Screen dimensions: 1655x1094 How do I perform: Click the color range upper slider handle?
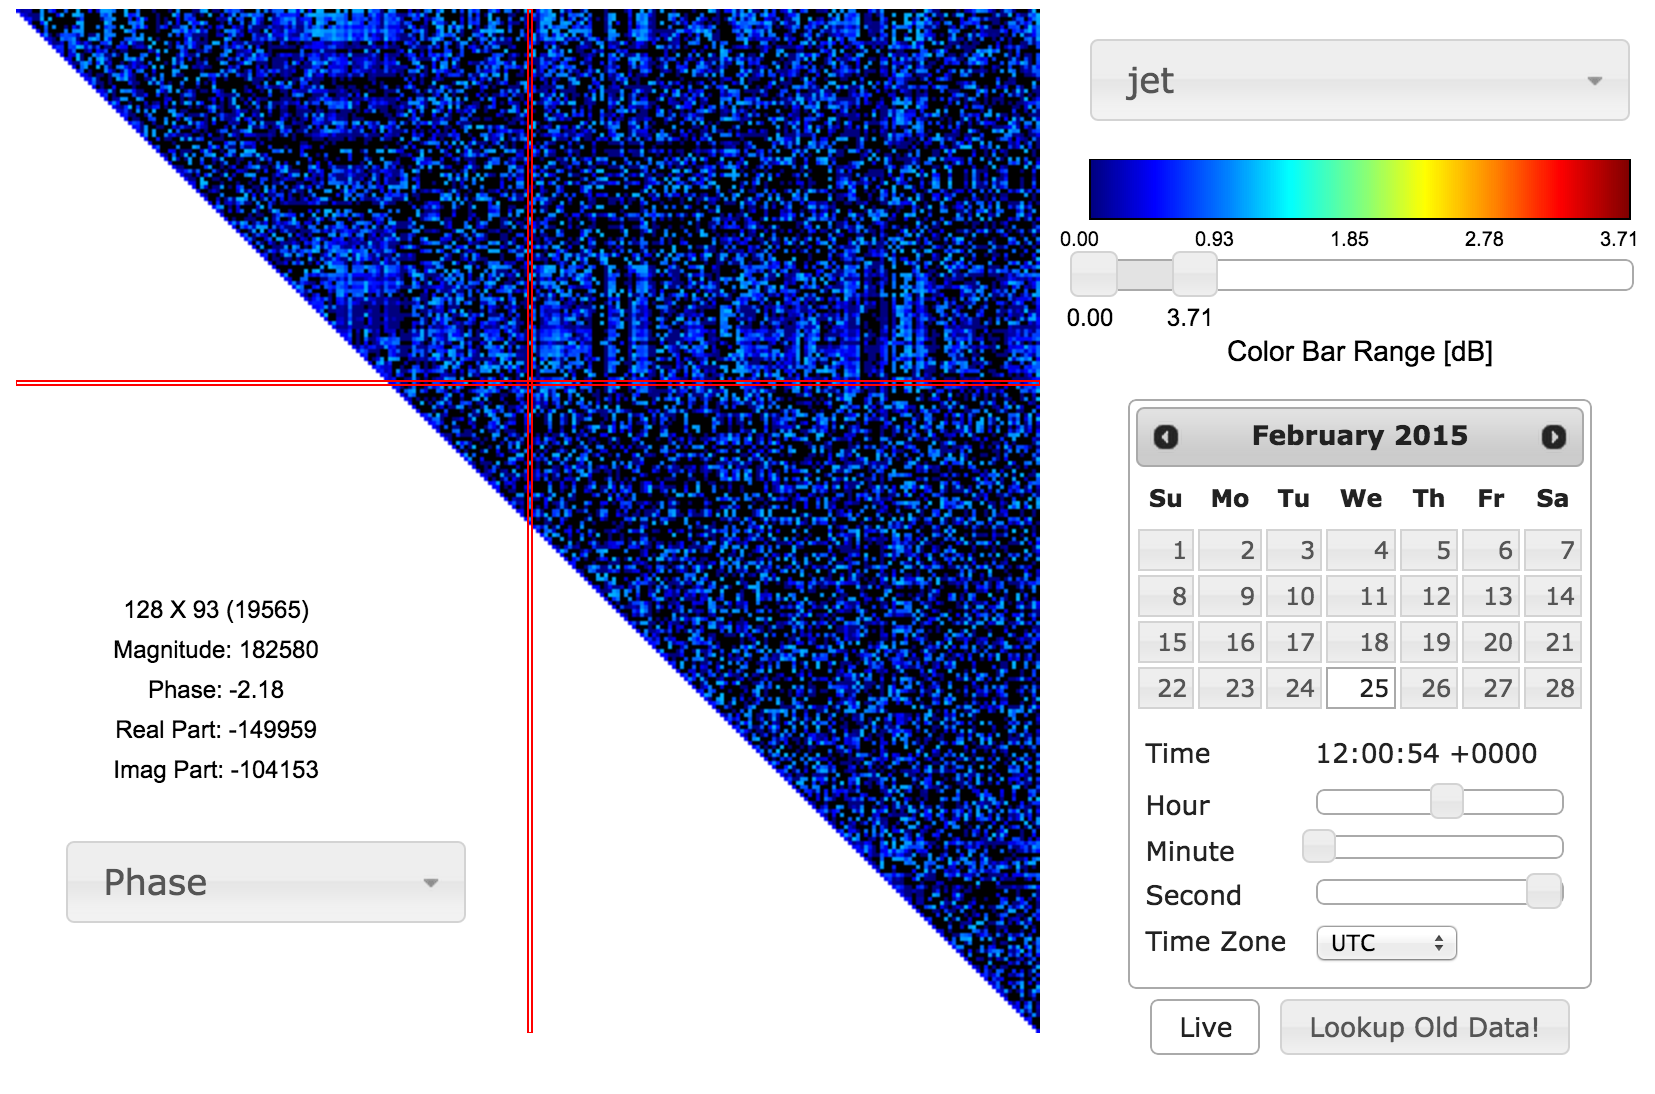tap(1194, 274)
